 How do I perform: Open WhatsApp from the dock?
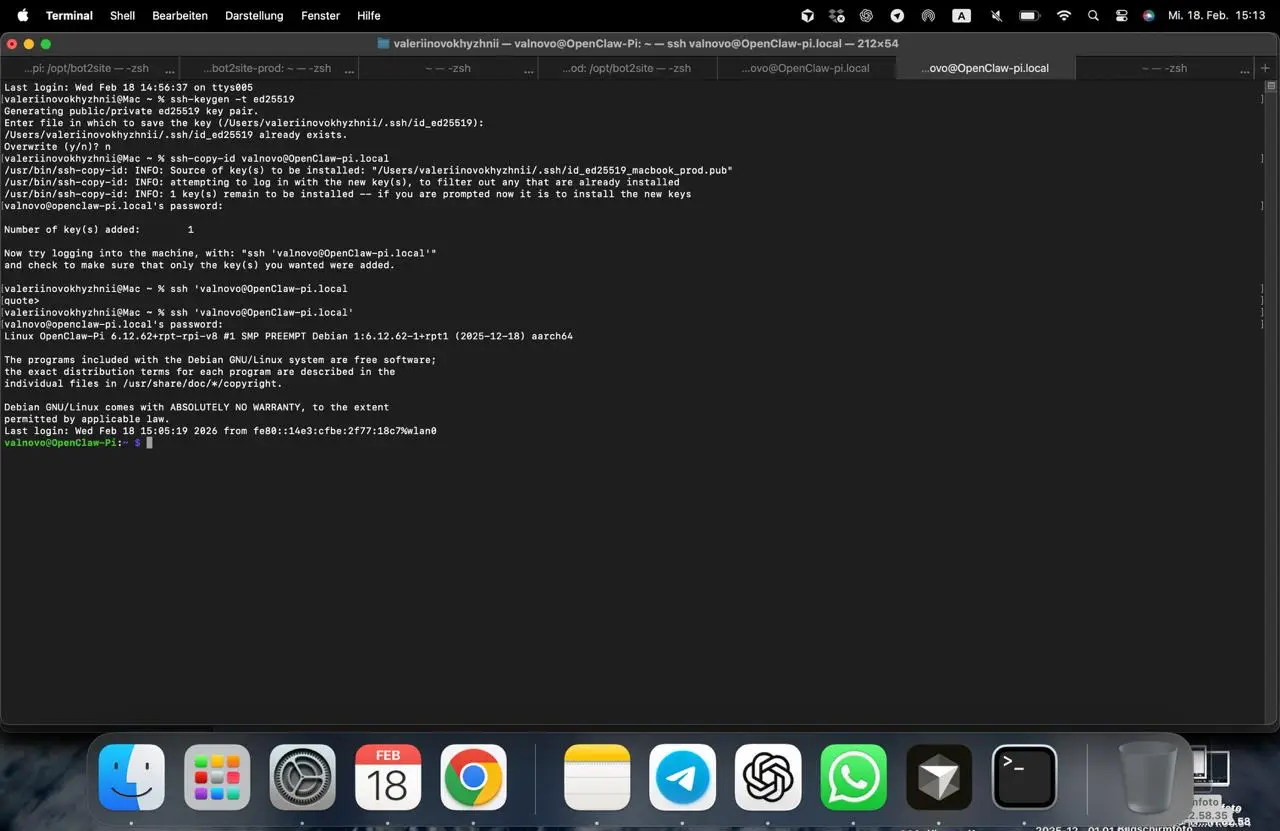[x=854, y=777]
